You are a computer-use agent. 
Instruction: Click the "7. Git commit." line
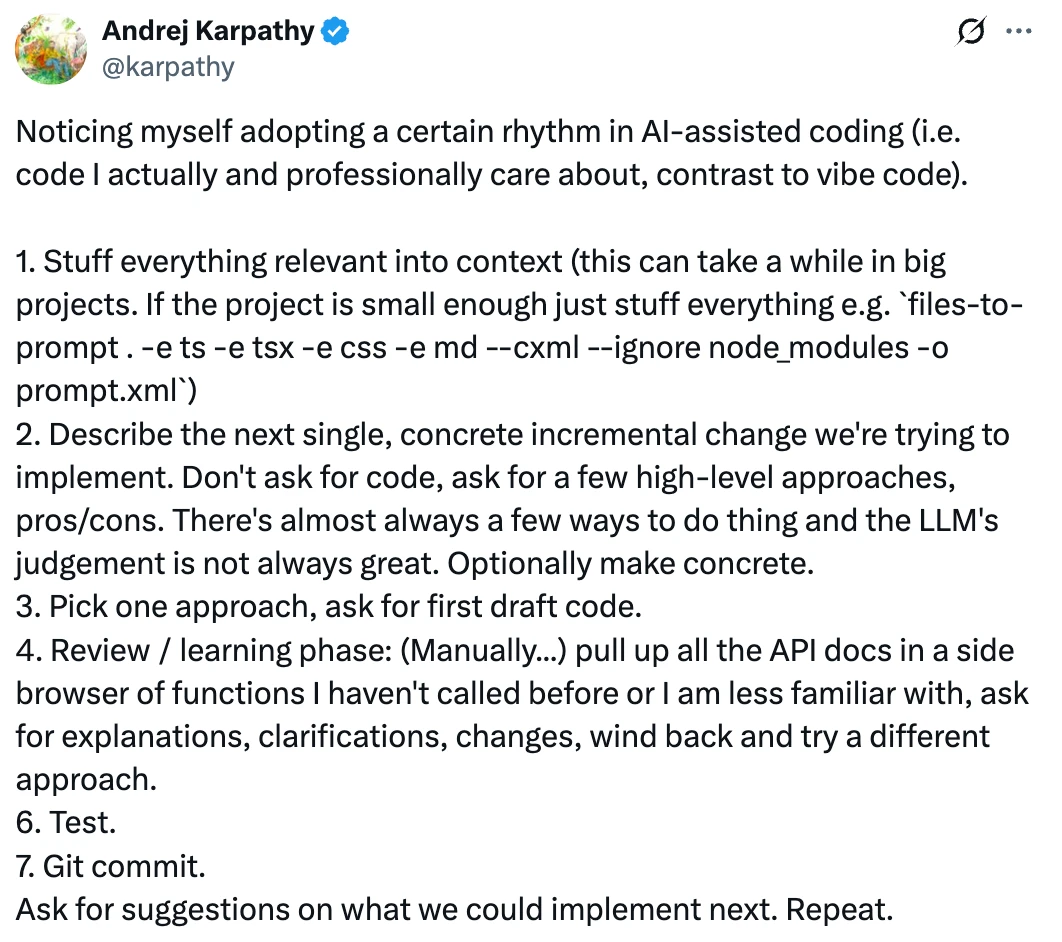(x=111, y=866)
